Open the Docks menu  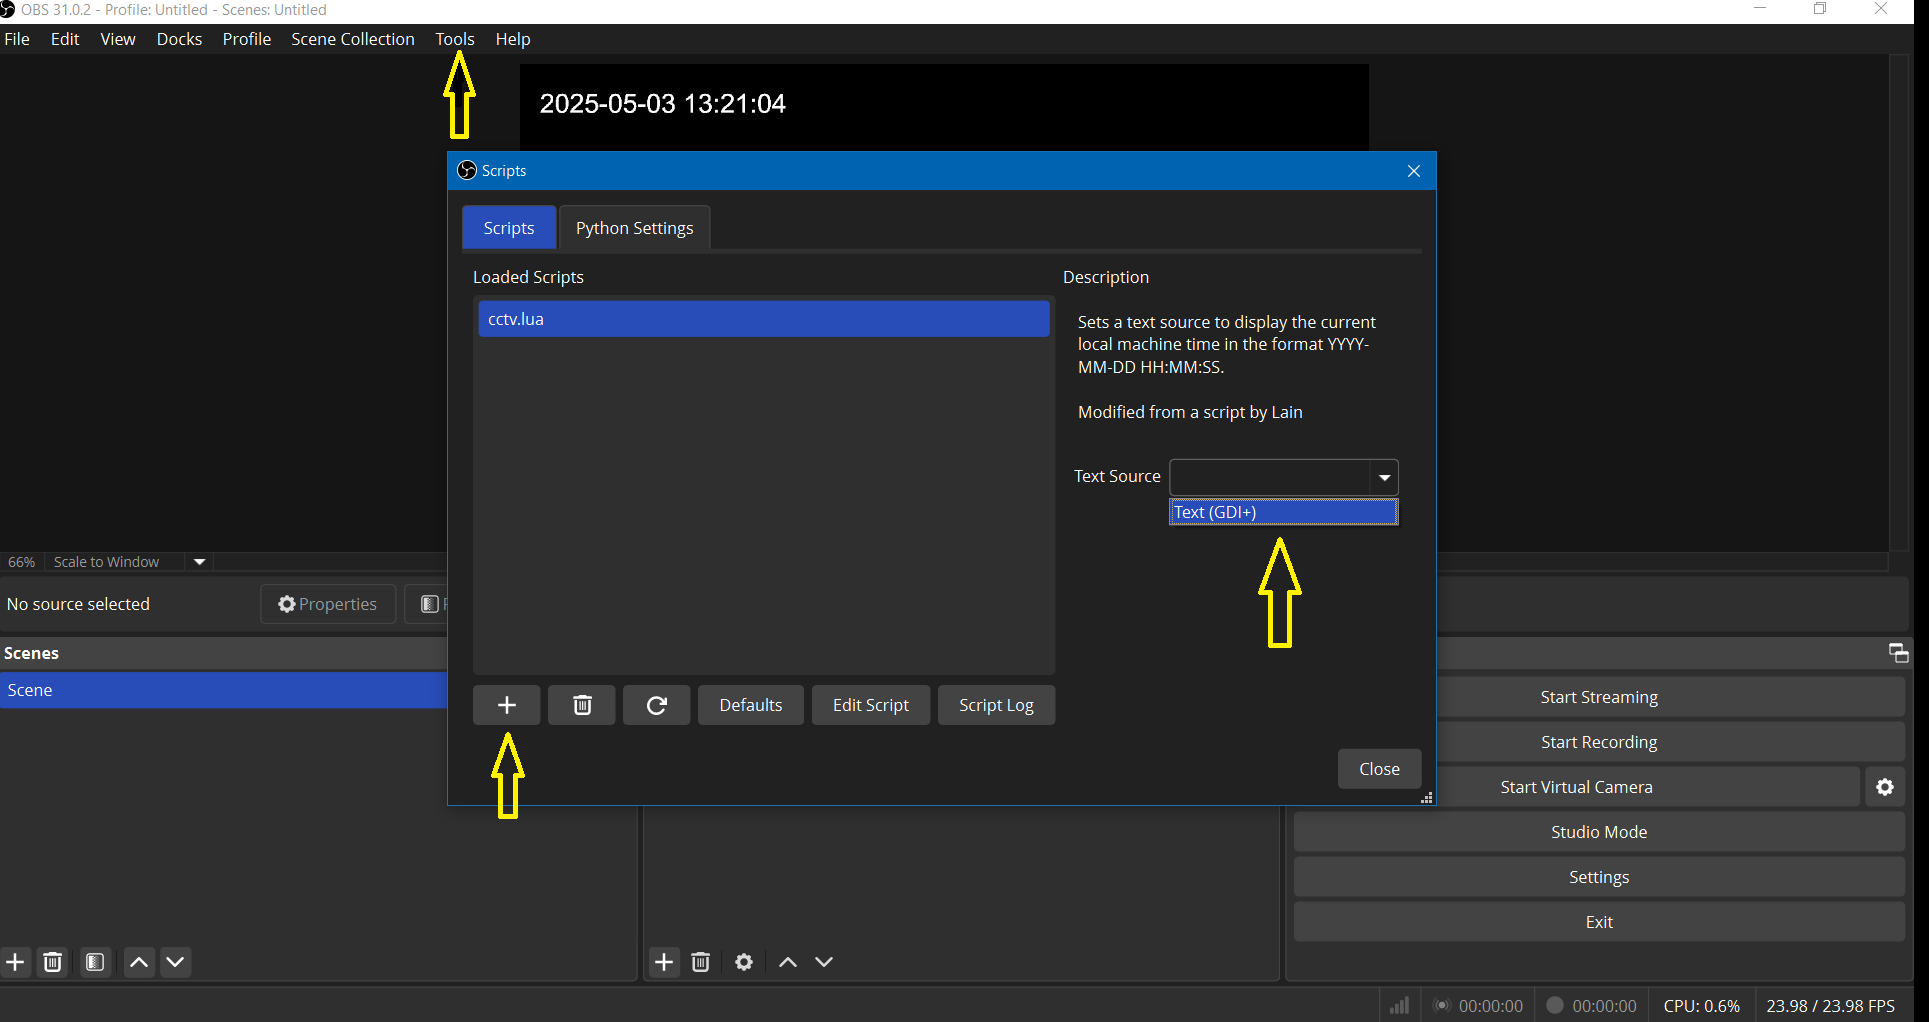pyautogui.click(x=179, y=39)
